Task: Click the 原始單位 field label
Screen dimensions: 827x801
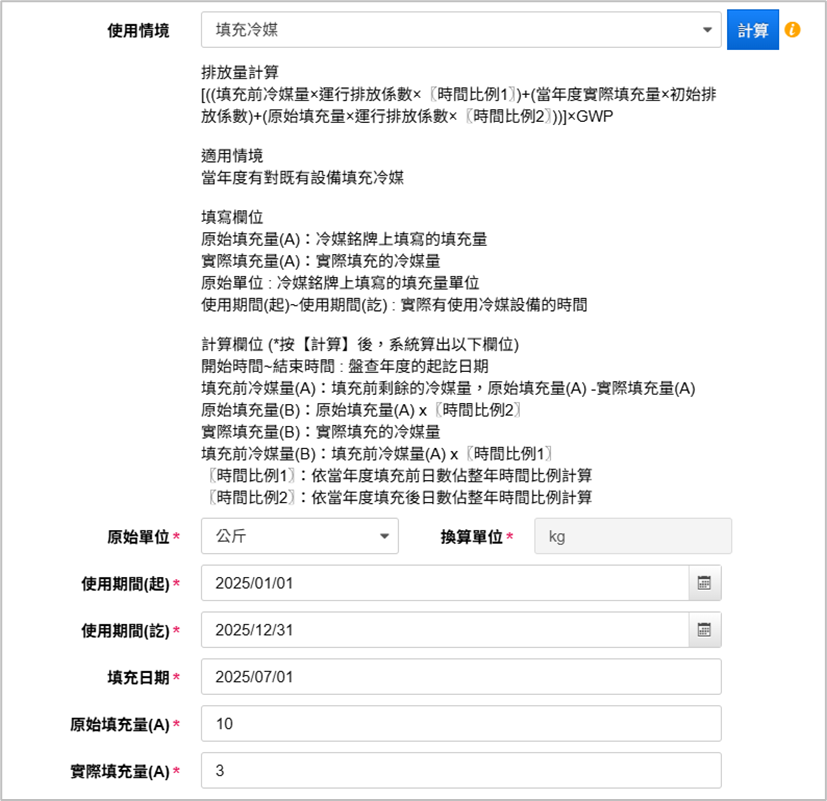Action: [138, 536]
